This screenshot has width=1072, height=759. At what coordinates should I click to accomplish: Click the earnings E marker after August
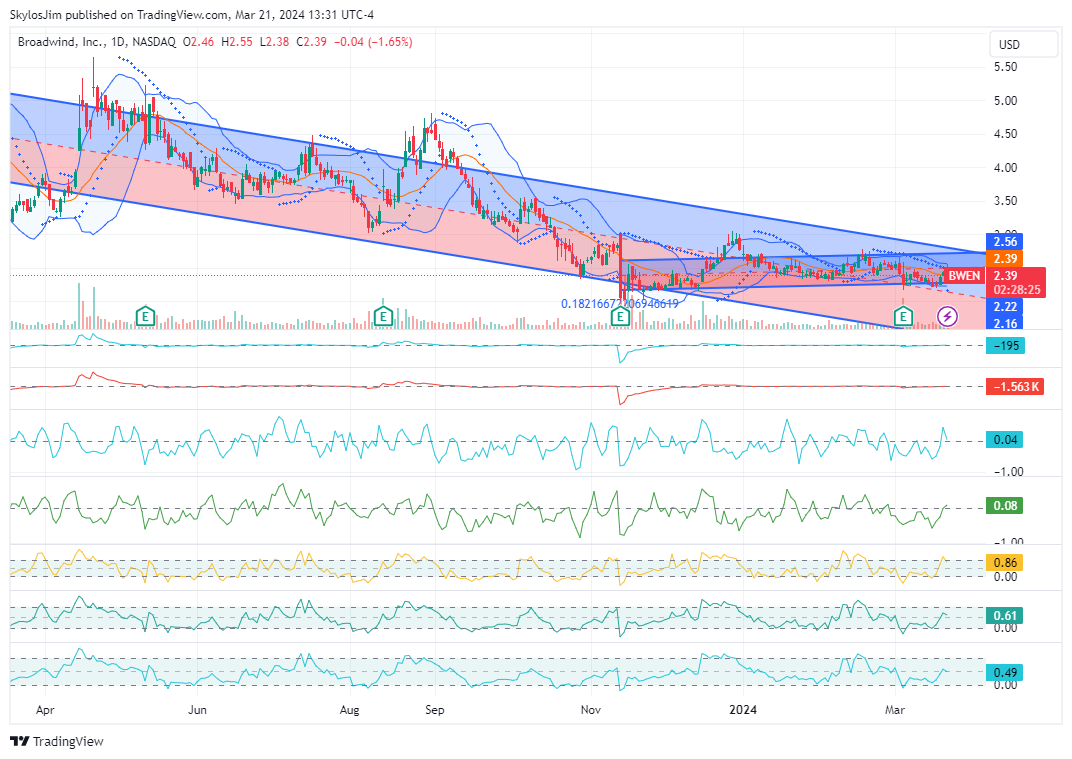coord(383,317)
